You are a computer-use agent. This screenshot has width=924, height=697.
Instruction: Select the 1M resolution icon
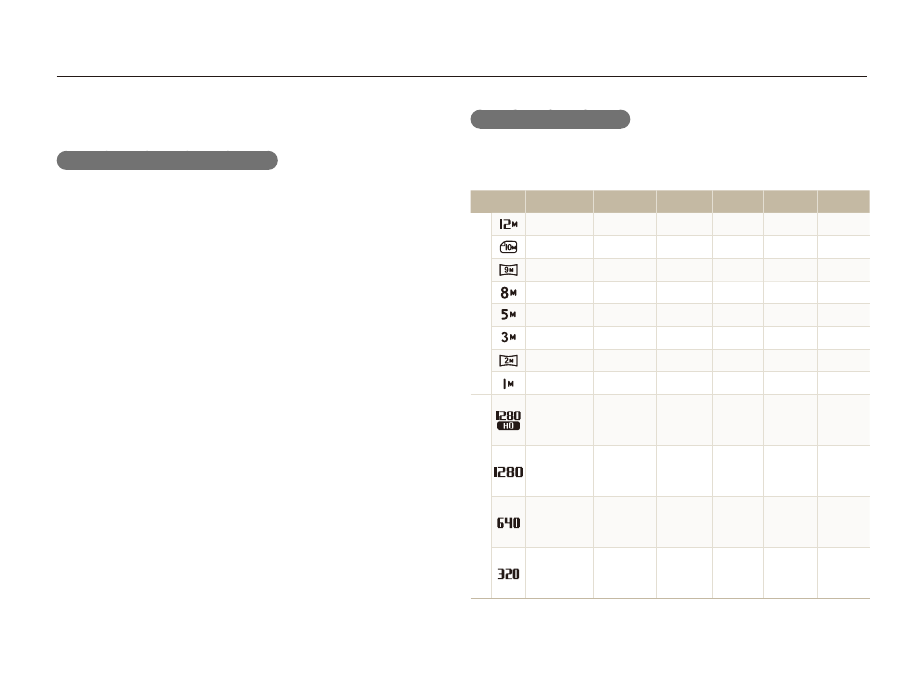(508, 384)
